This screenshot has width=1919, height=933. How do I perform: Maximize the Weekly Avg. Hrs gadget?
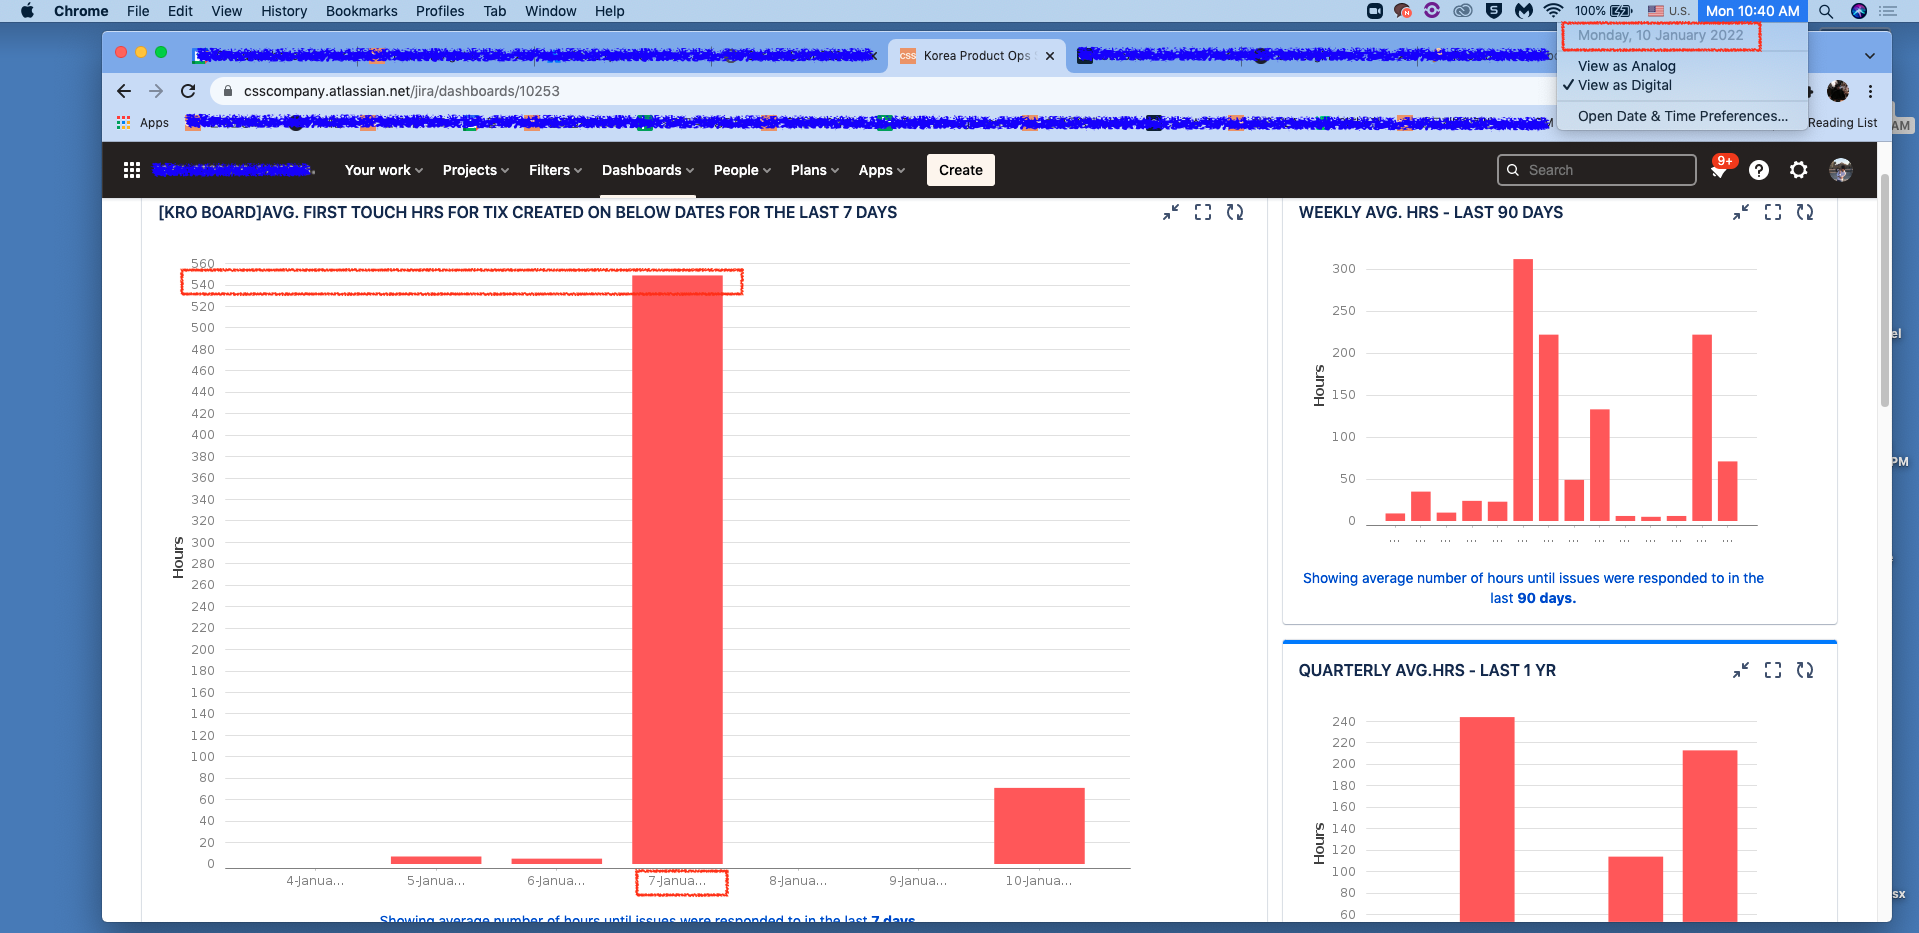coord(1773,212)
